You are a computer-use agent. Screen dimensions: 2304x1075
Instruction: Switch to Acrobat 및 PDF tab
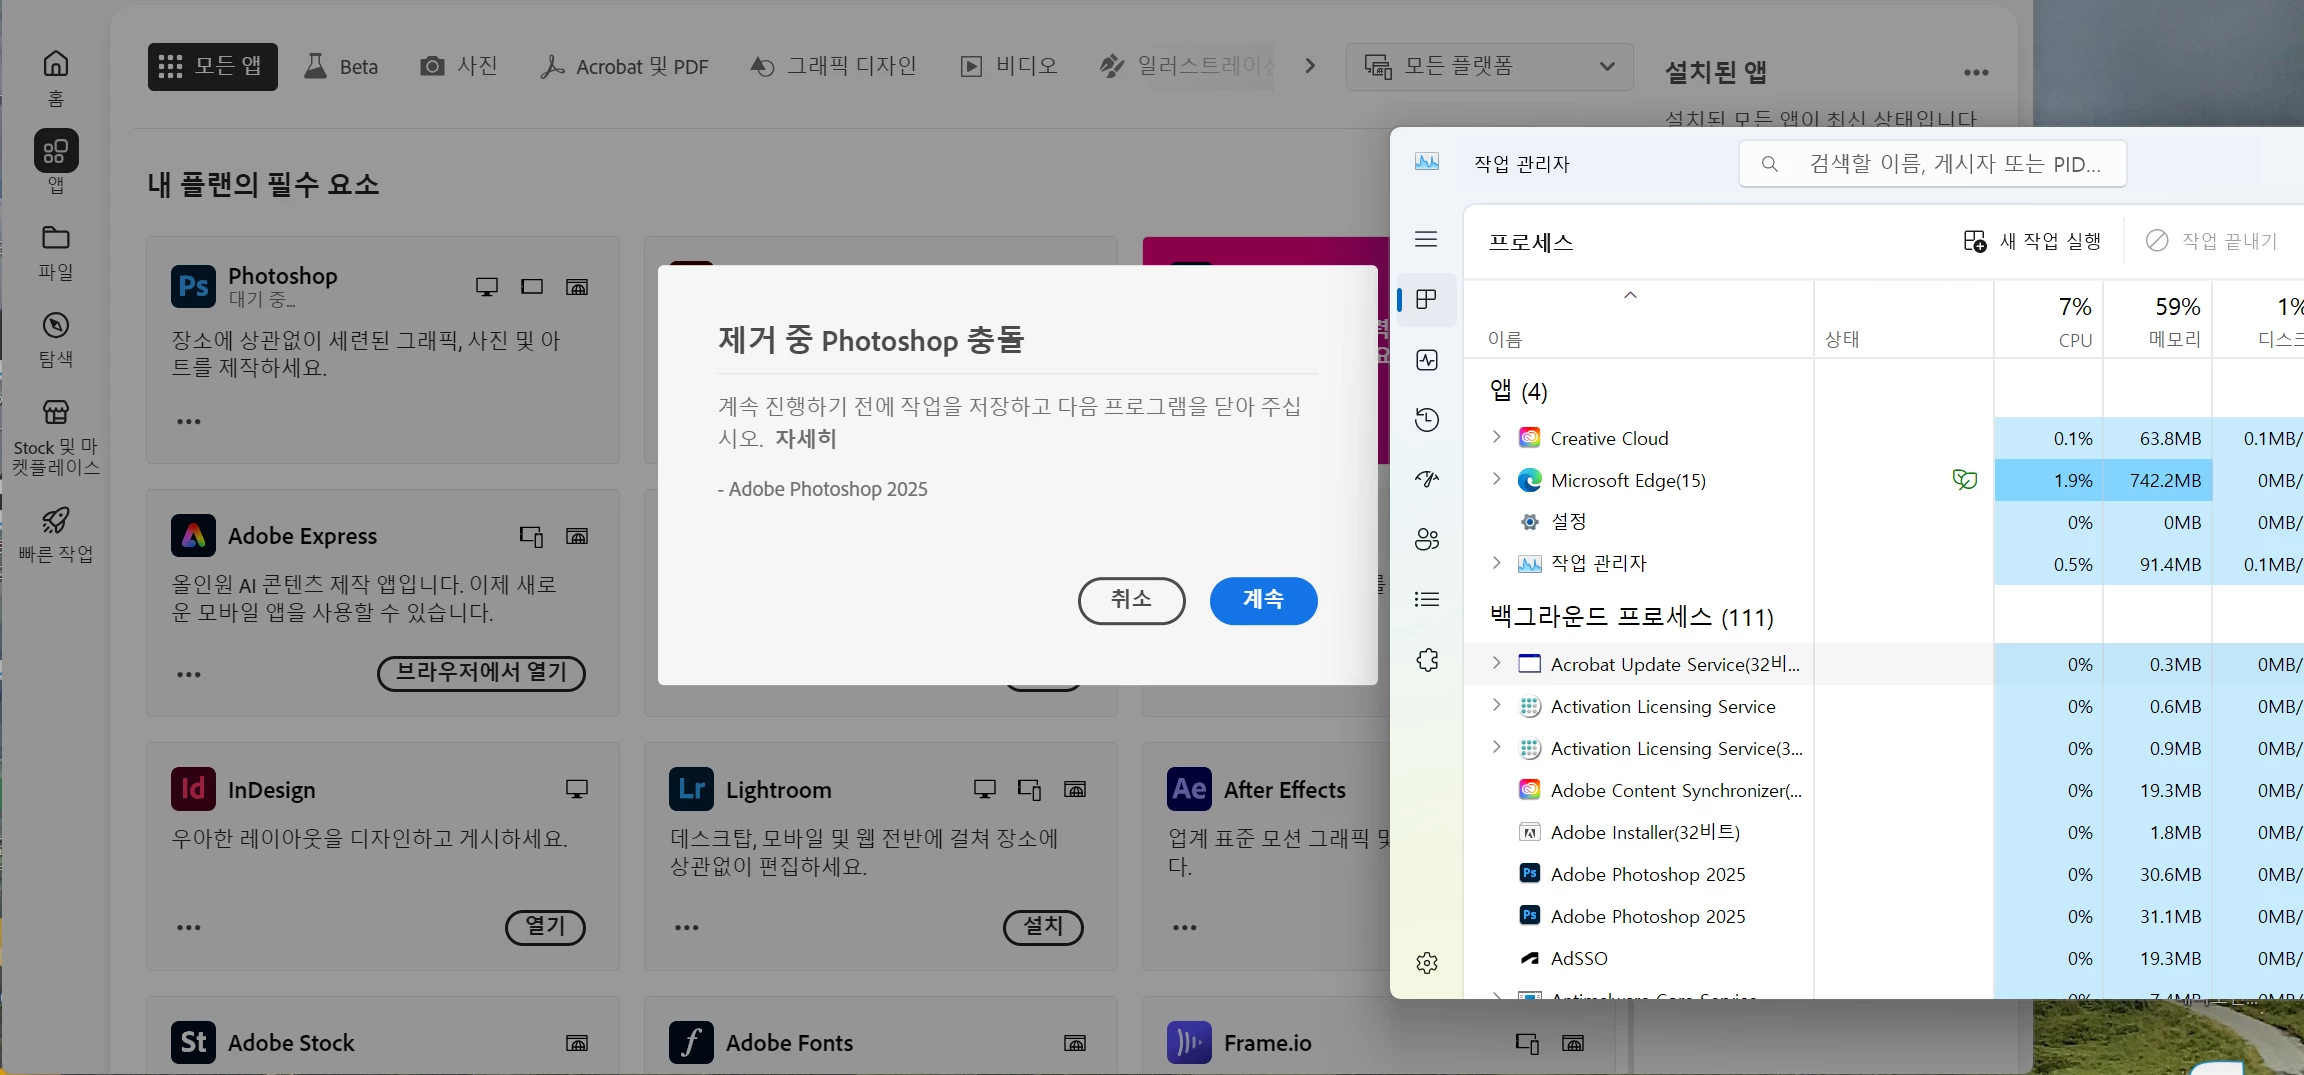click(624, 66)
